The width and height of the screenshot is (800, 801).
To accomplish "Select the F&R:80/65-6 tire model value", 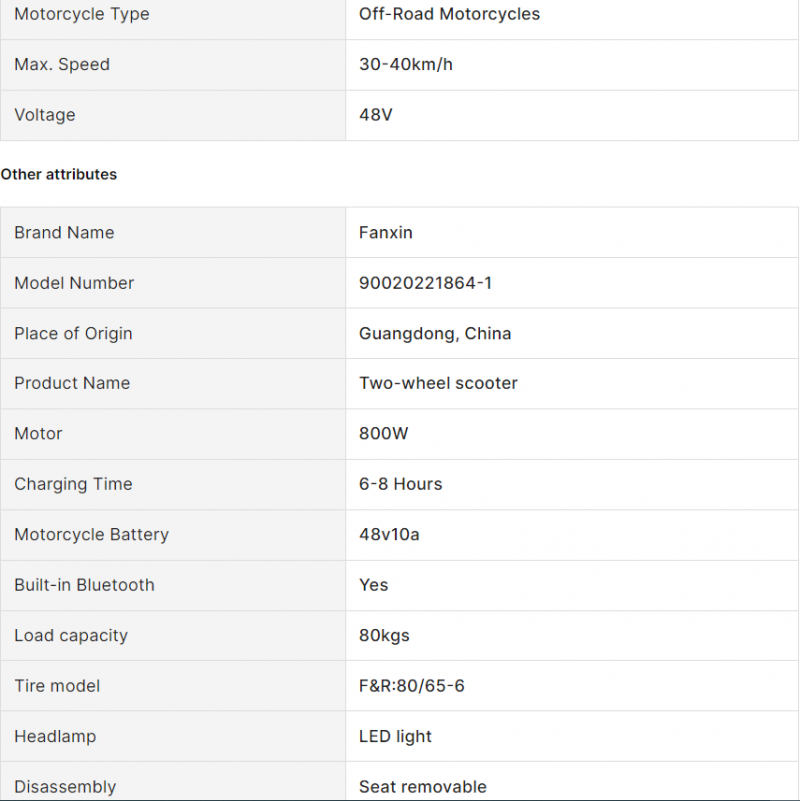I will point(412,686).
